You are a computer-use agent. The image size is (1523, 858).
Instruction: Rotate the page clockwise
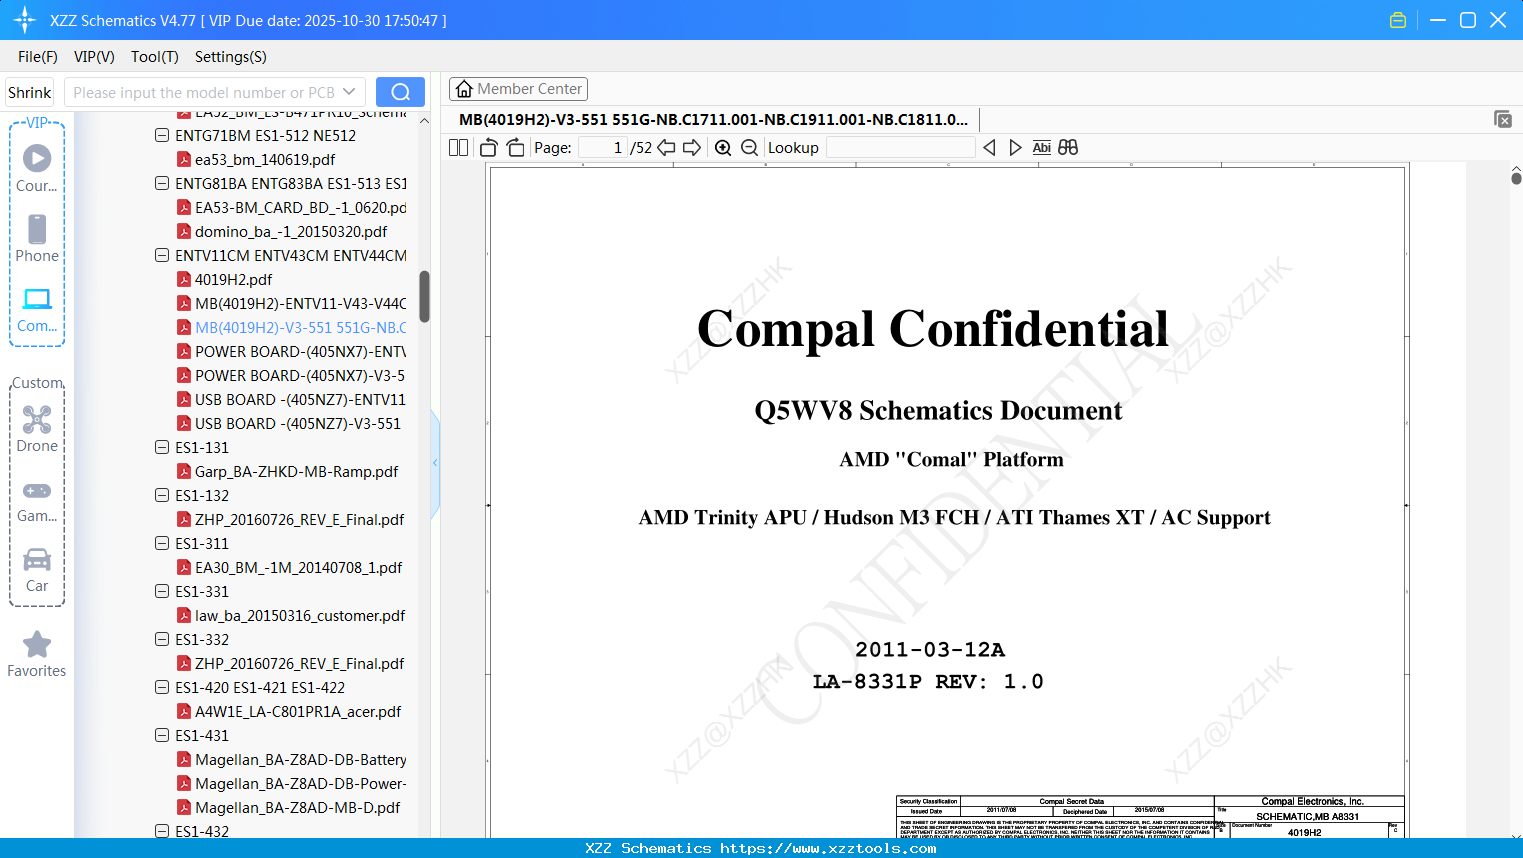tap(516, 148)
